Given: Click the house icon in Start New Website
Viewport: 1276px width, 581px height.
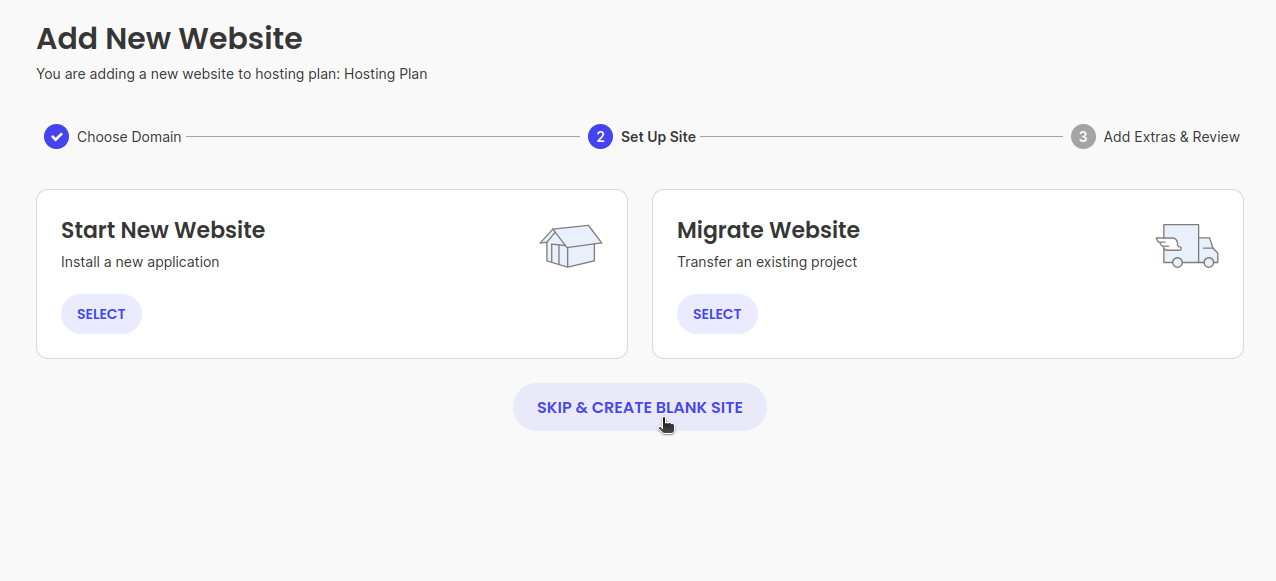Looking at the screenshot, I should [571, 245].
